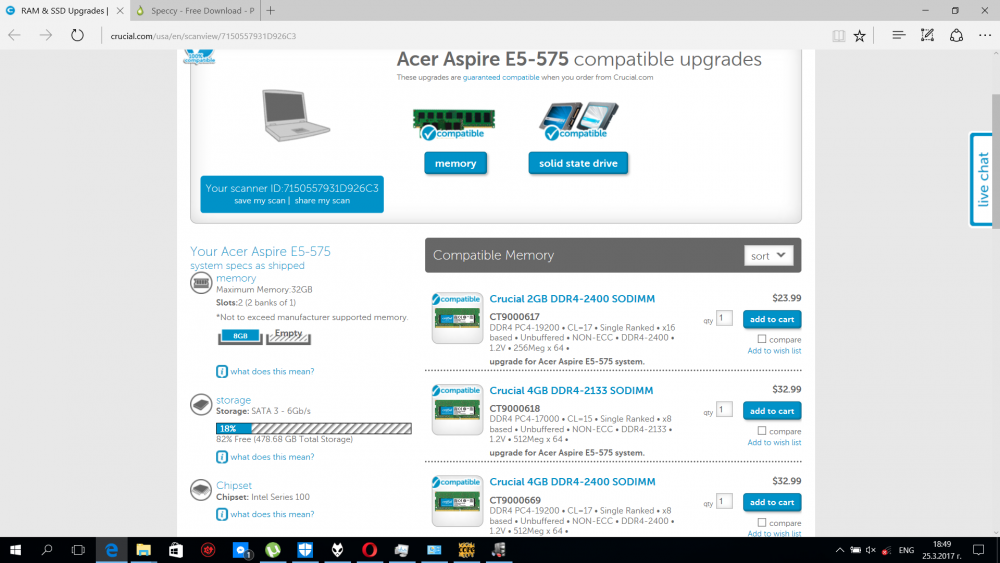Screen dimensions: 1000x563
Task: Click the memory section icon
Action: [201, 282]
